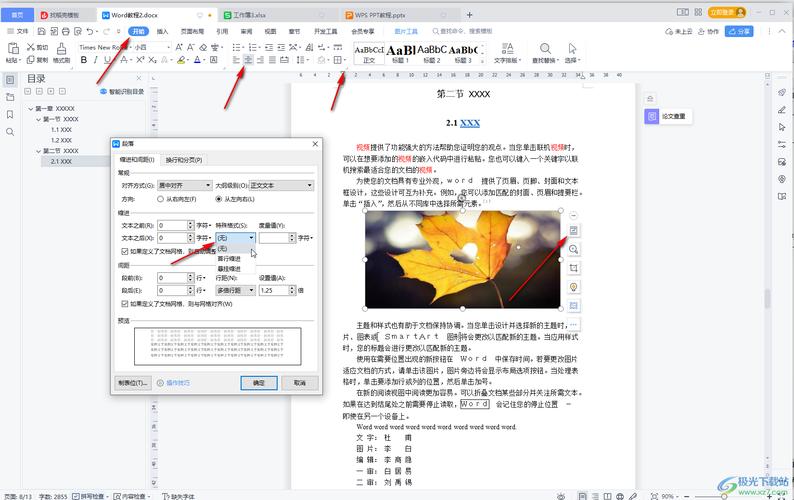This screenshot has width=794, height=500.
Task: Click the increase font size icon
Action: click(178, 47)
